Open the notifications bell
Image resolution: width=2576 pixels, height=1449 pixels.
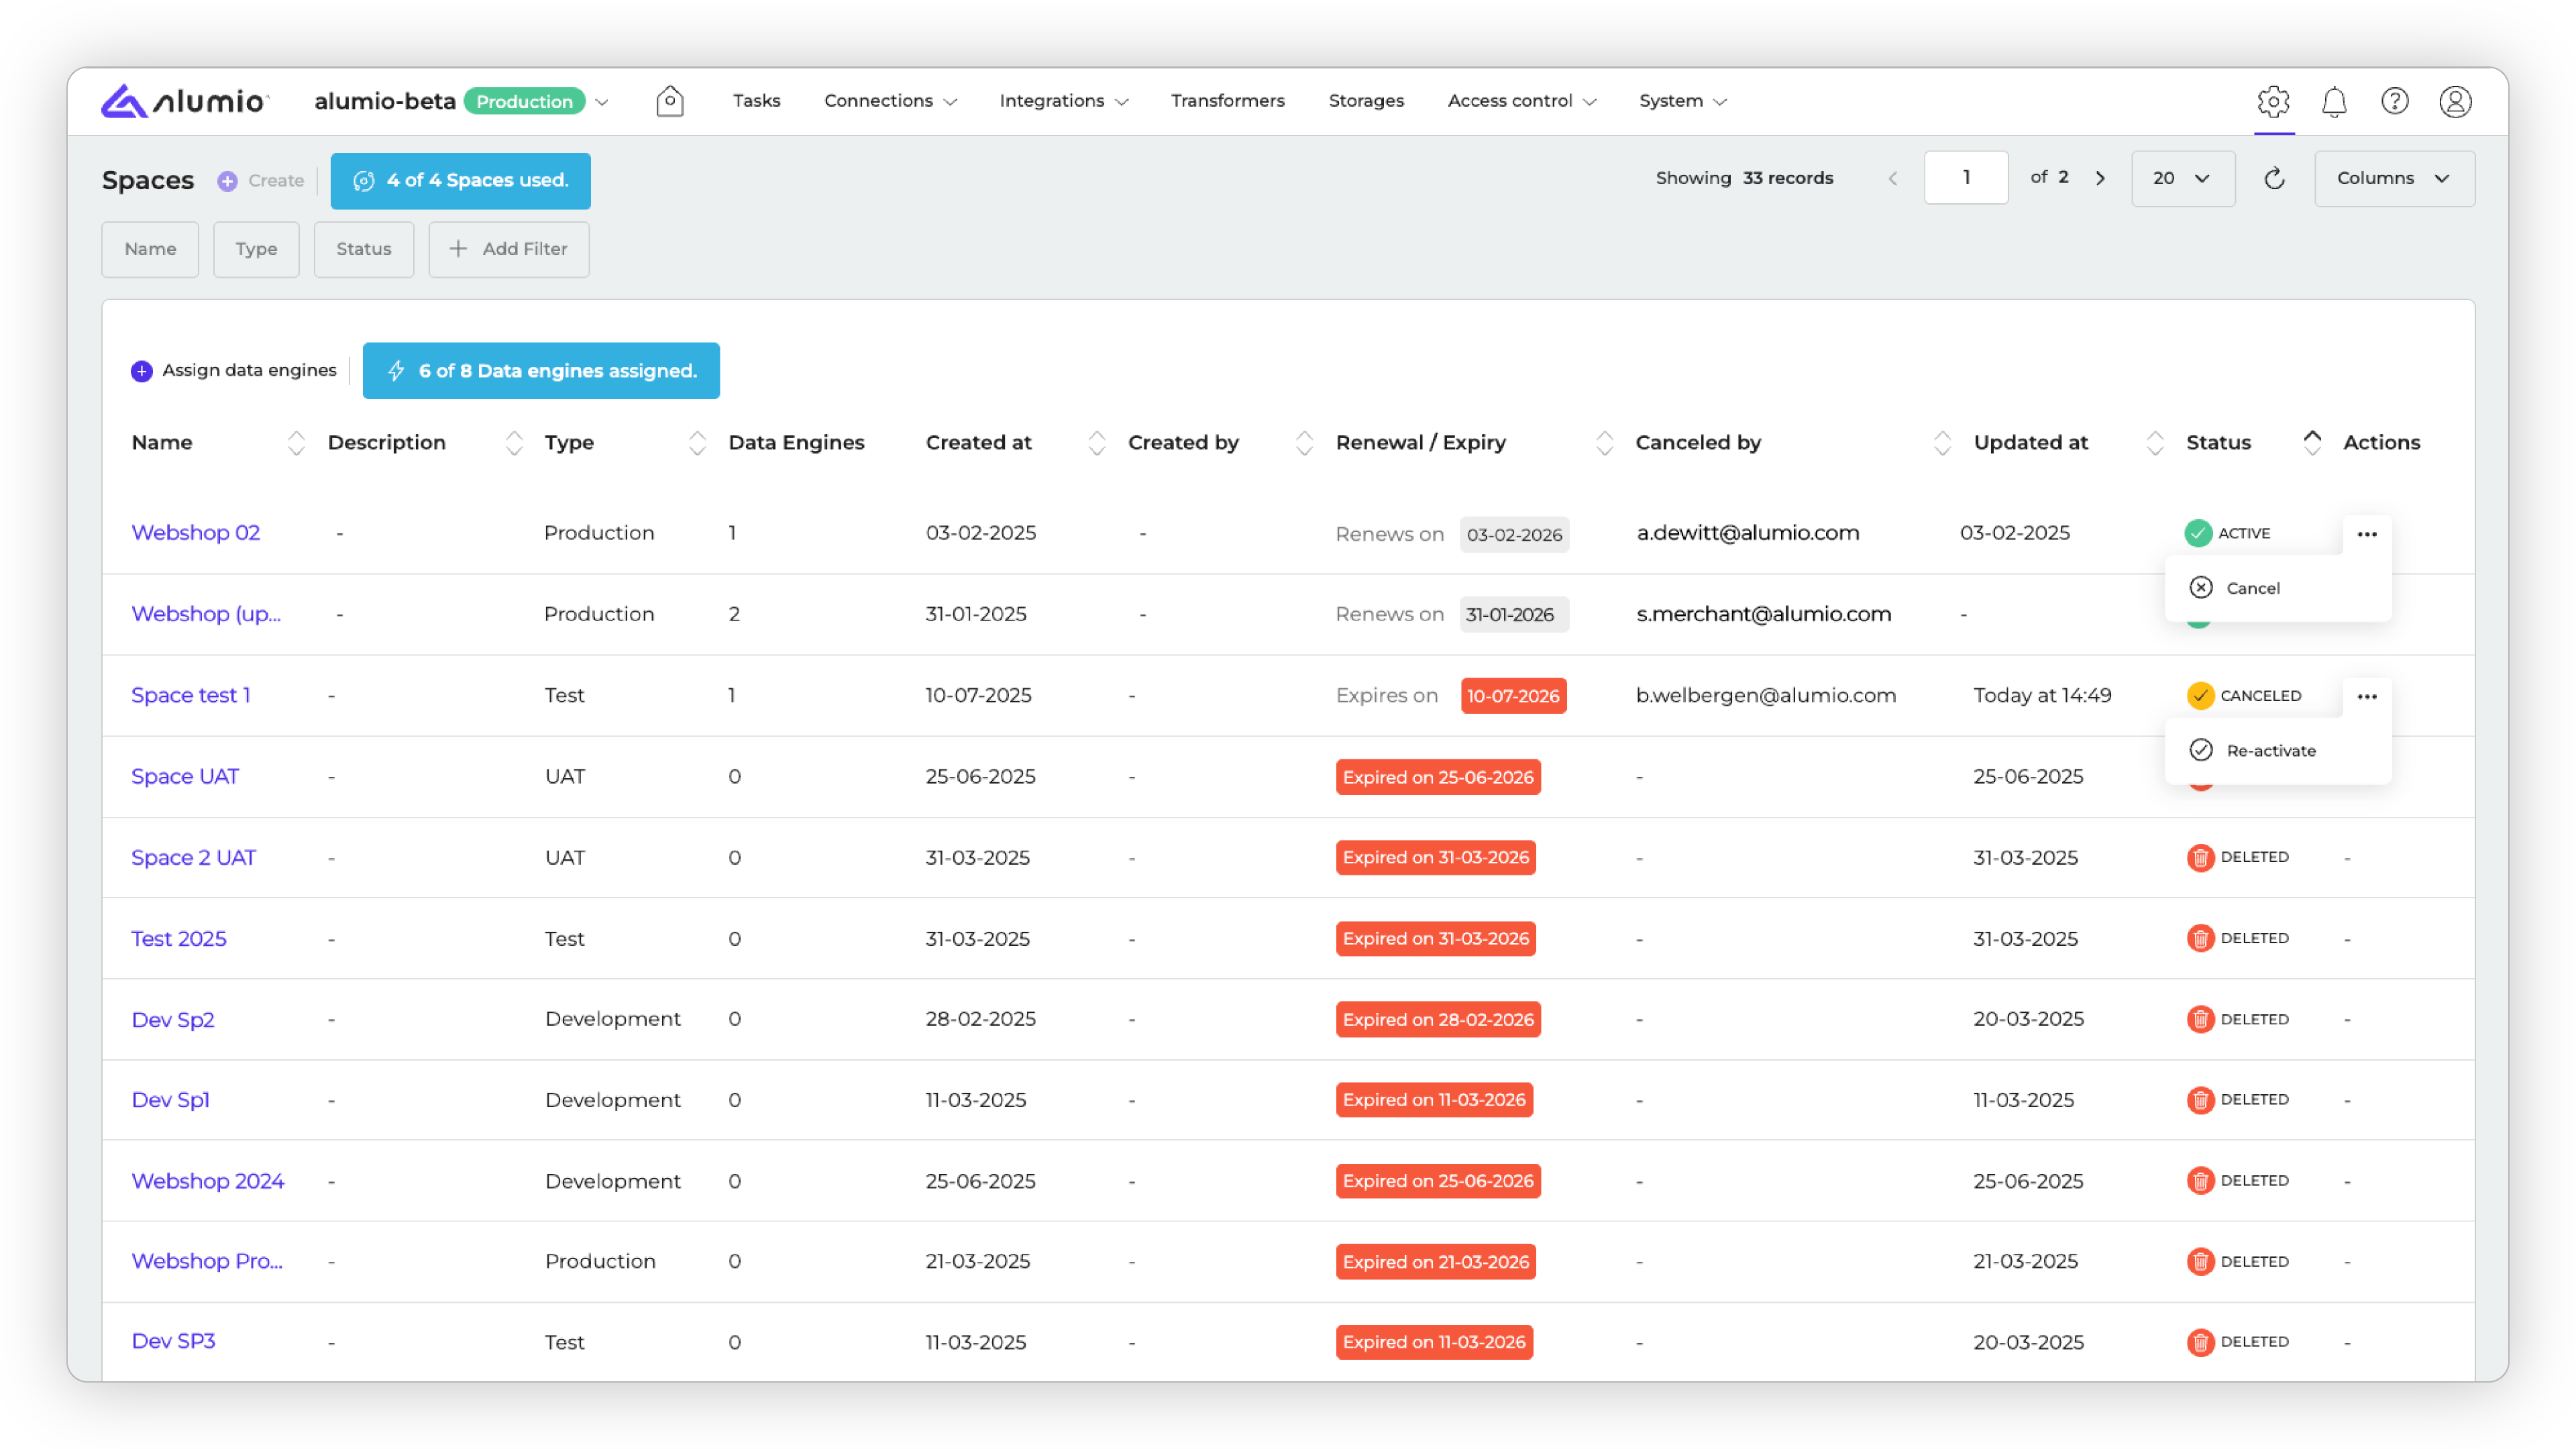point(2334,101)
